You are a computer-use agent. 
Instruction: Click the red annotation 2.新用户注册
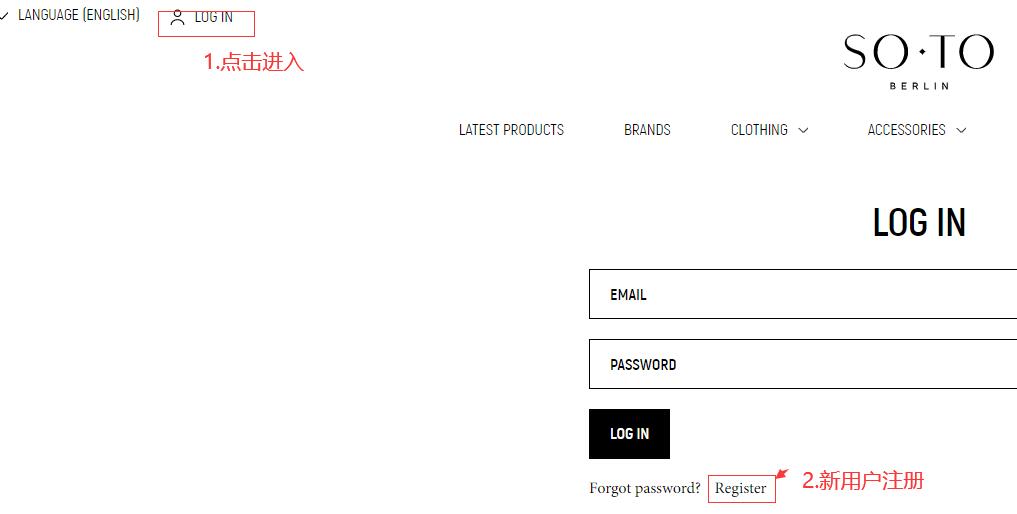(863, 481)
